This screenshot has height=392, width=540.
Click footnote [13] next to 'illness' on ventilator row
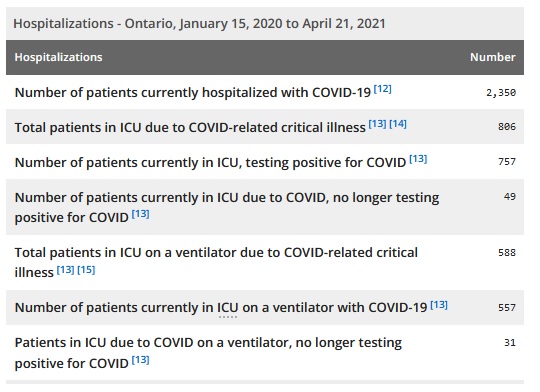pyautogui.click(x=65, y=269)
